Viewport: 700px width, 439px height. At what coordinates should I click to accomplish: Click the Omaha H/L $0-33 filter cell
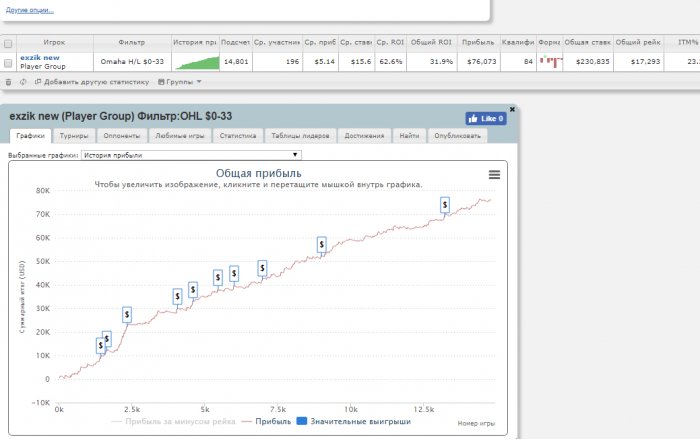click(x=132, y=62)
